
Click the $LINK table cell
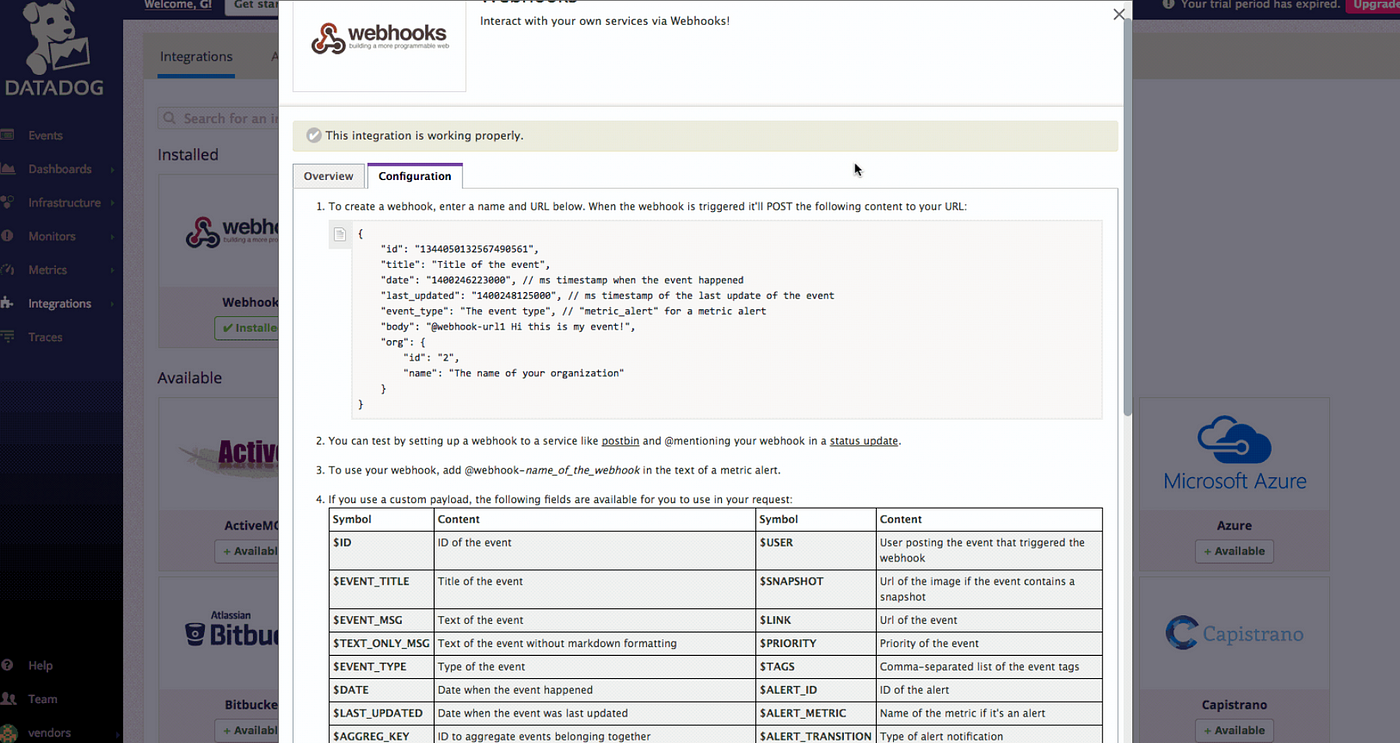(815, 620)
